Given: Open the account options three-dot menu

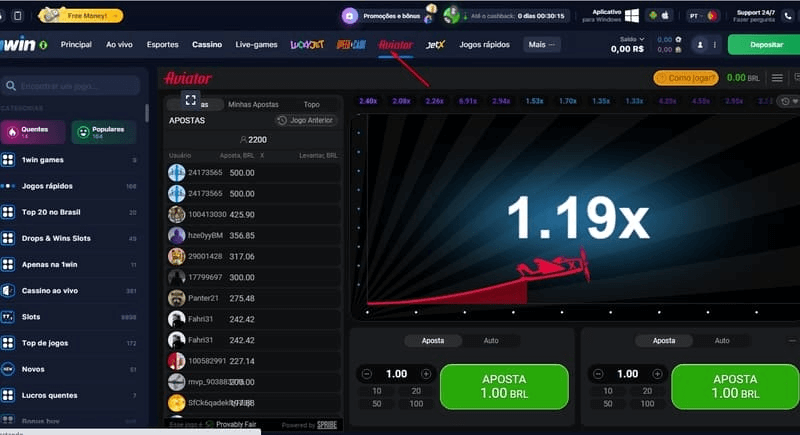Looking at the screenshot, I should pyautogui.click(x=715, y=45).
